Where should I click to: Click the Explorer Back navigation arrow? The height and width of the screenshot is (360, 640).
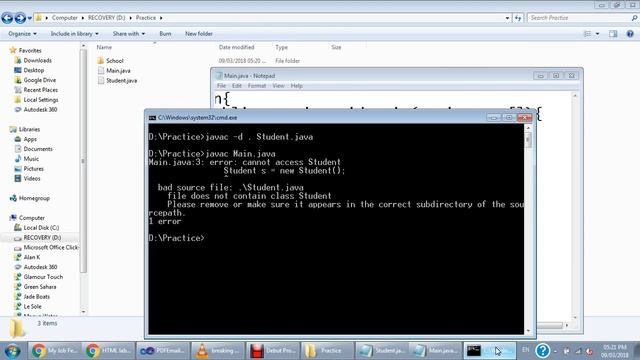pos(7,18)
